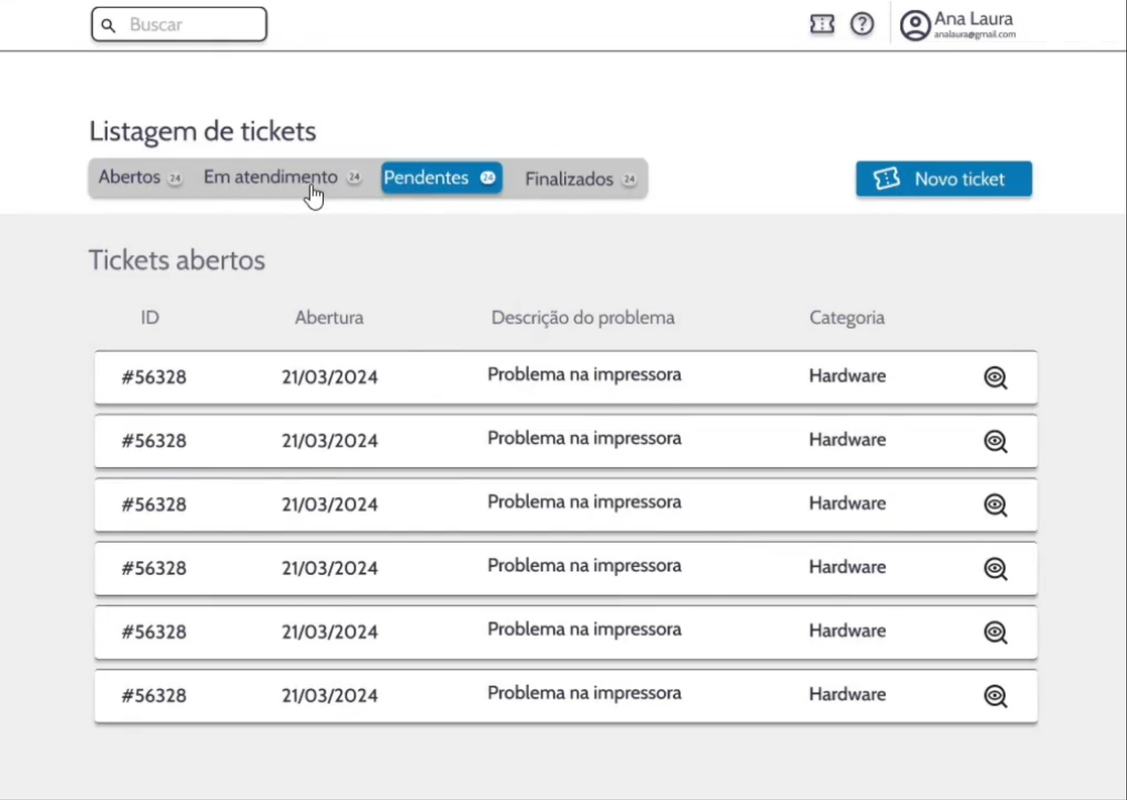The height and width of the screenshot is (800, 1127).
Task: Click the Descrição do problema column header
Action: pos(583,318)
